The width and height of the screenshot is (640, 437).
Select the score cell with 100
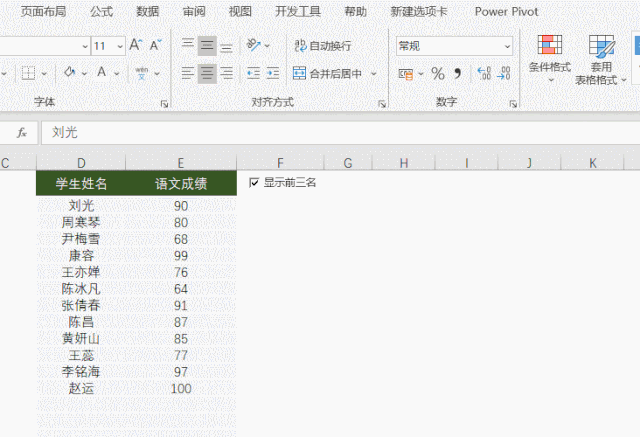[181, 388]
